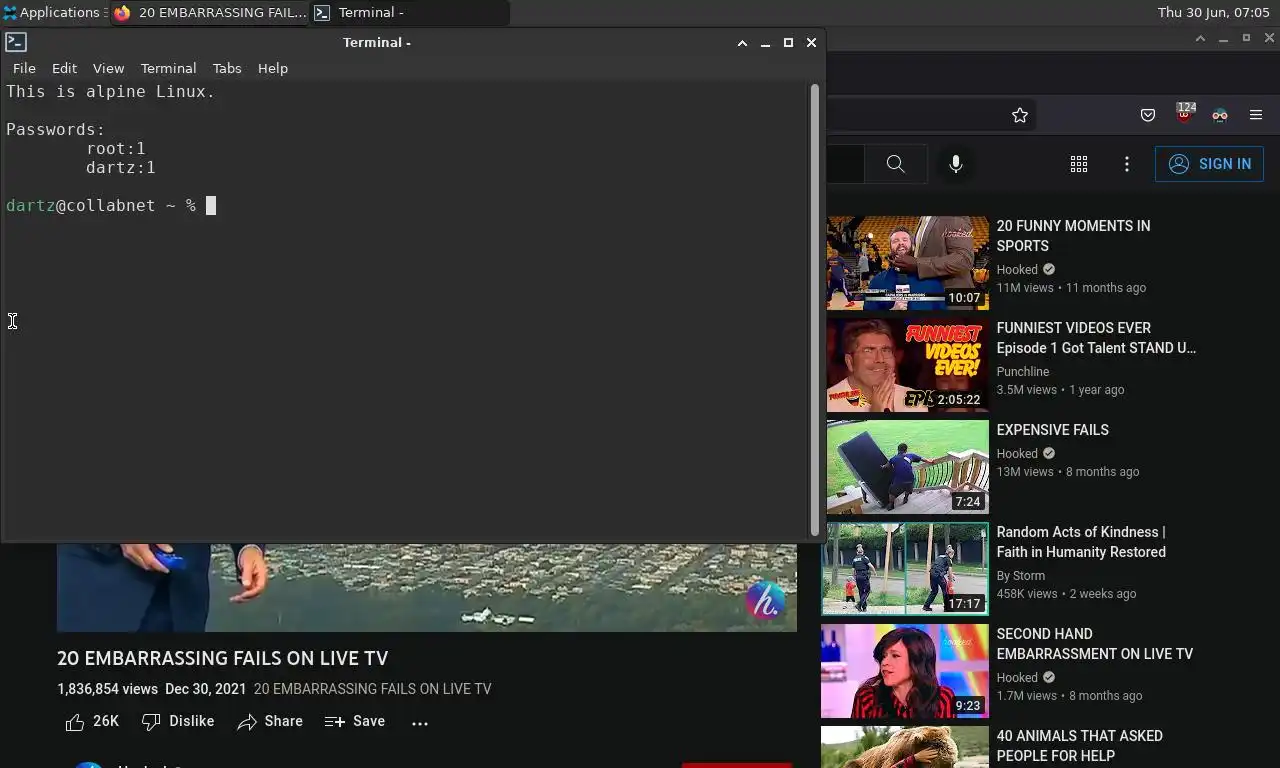Click EXPENSIVE FAILS title link

pyautogui.click(x=1052, y=430)
